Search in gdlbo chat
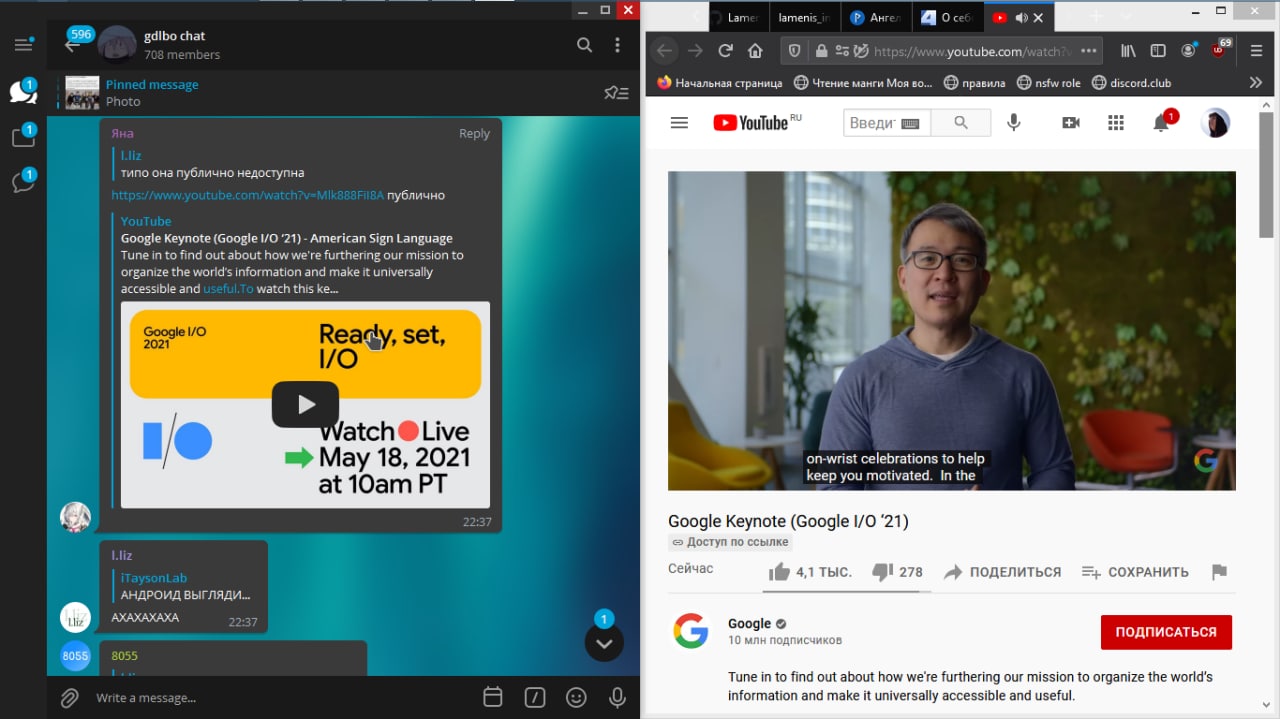Viewport: 1280px width, 719px height. (585, 45)
